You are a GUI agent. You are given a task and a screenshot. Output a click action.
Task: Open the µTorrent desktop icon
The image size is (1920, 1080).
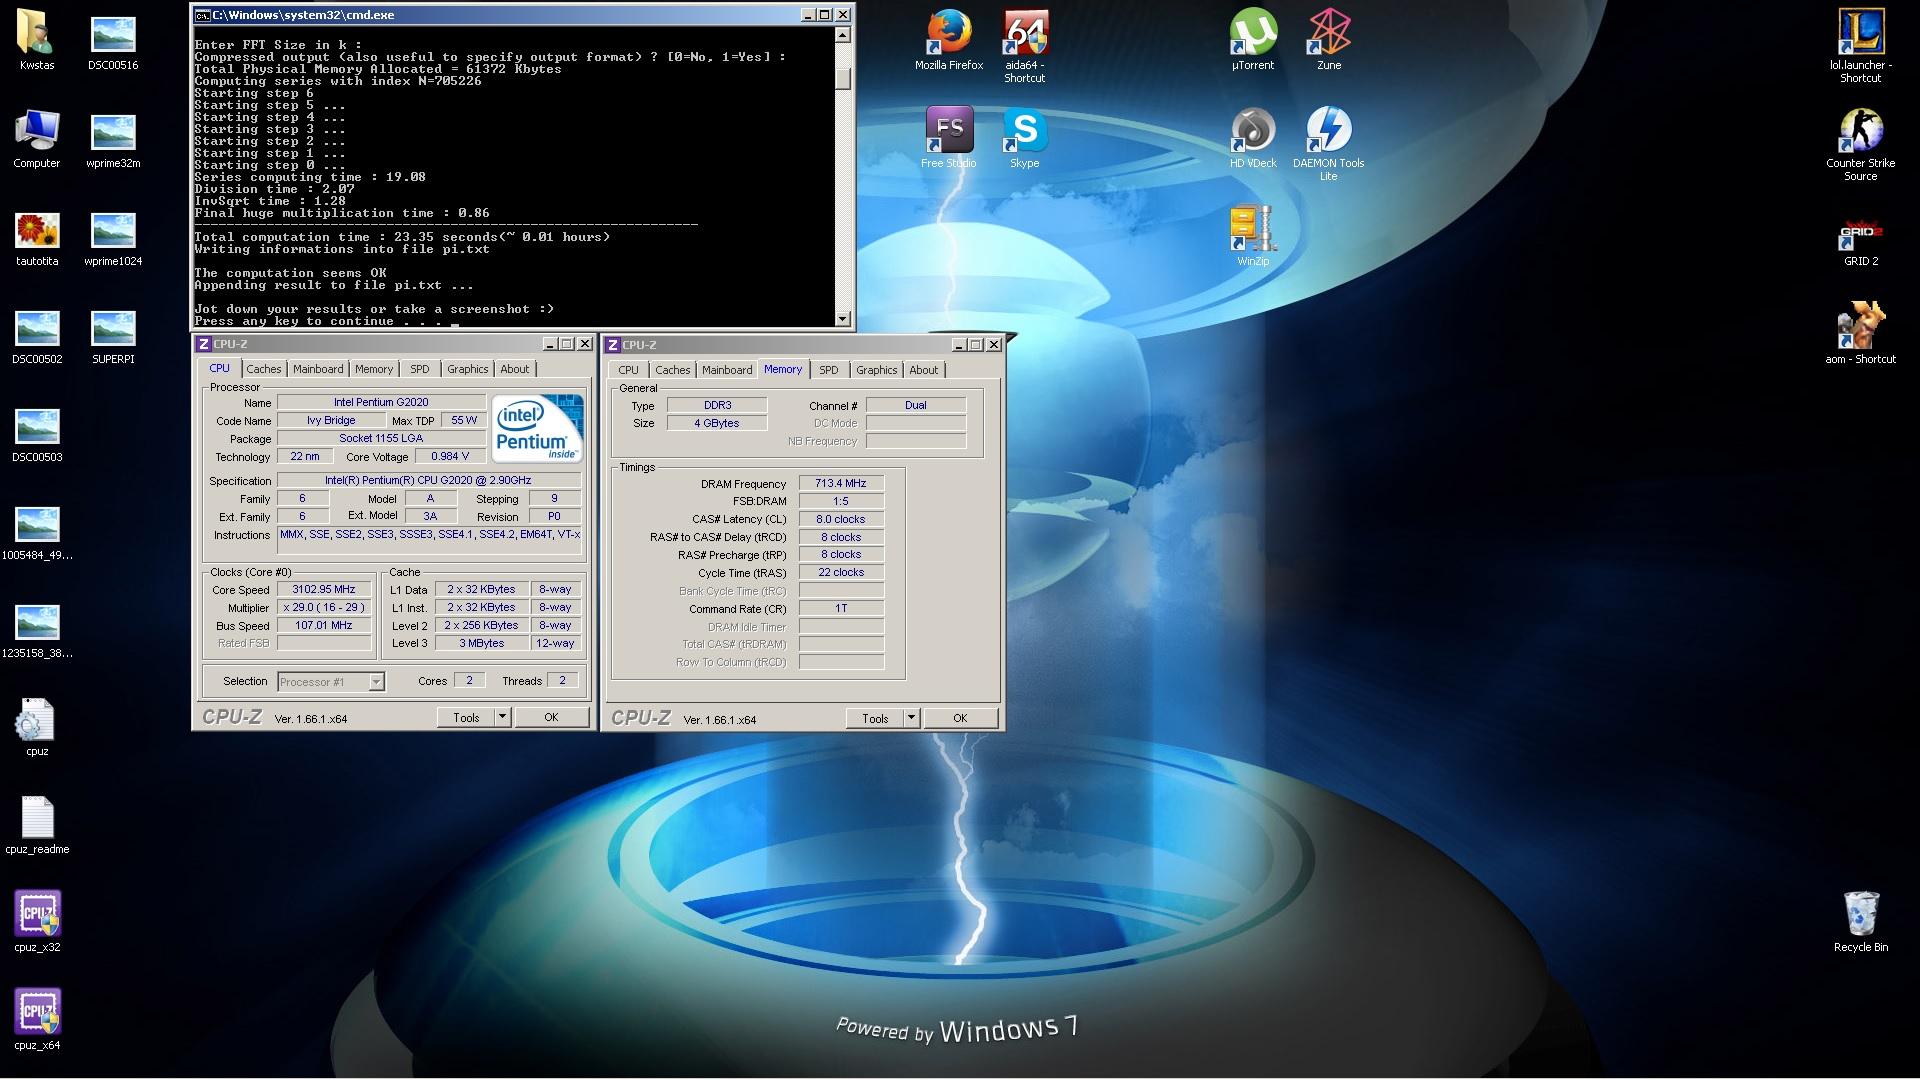(x=1253, y=40)
